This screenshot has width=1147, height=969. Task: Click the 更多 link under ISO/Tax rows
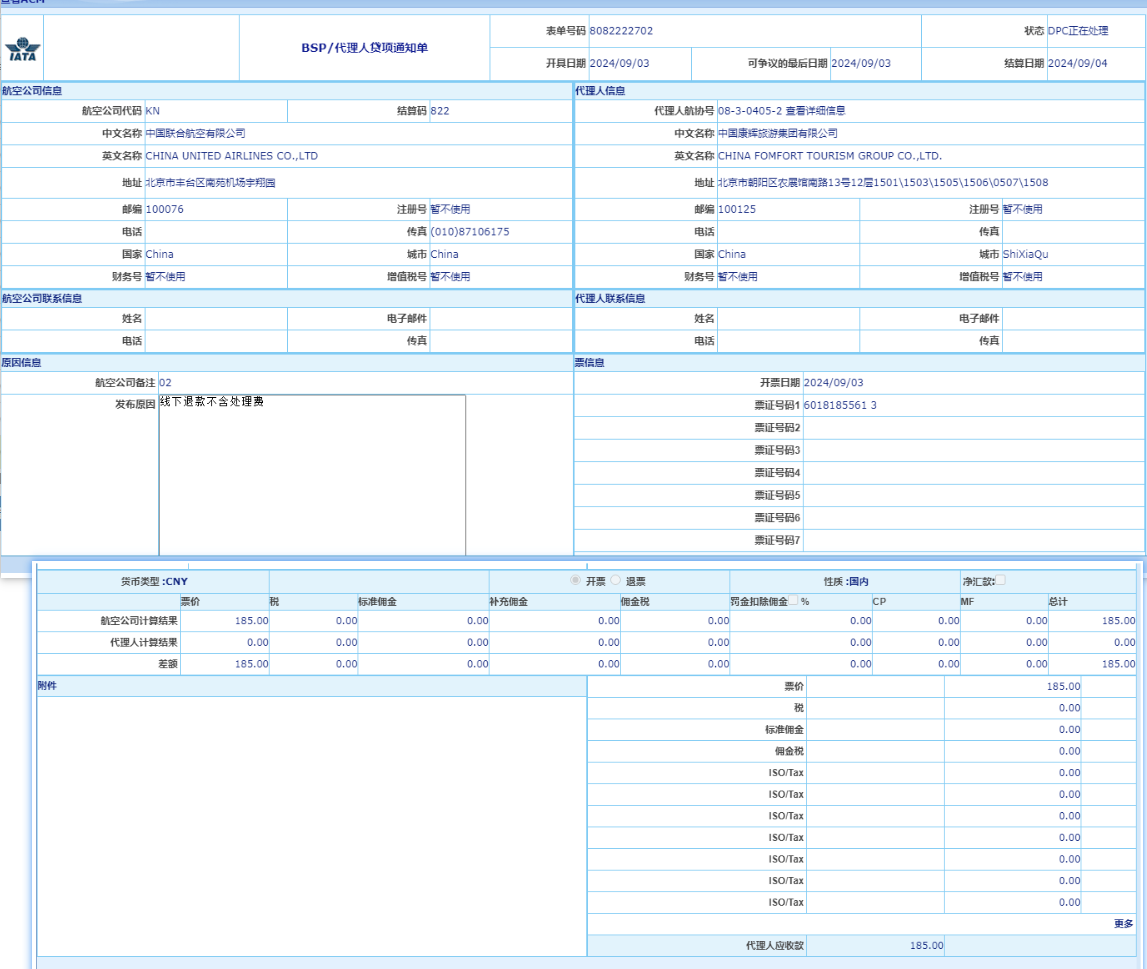(1123, 924)
